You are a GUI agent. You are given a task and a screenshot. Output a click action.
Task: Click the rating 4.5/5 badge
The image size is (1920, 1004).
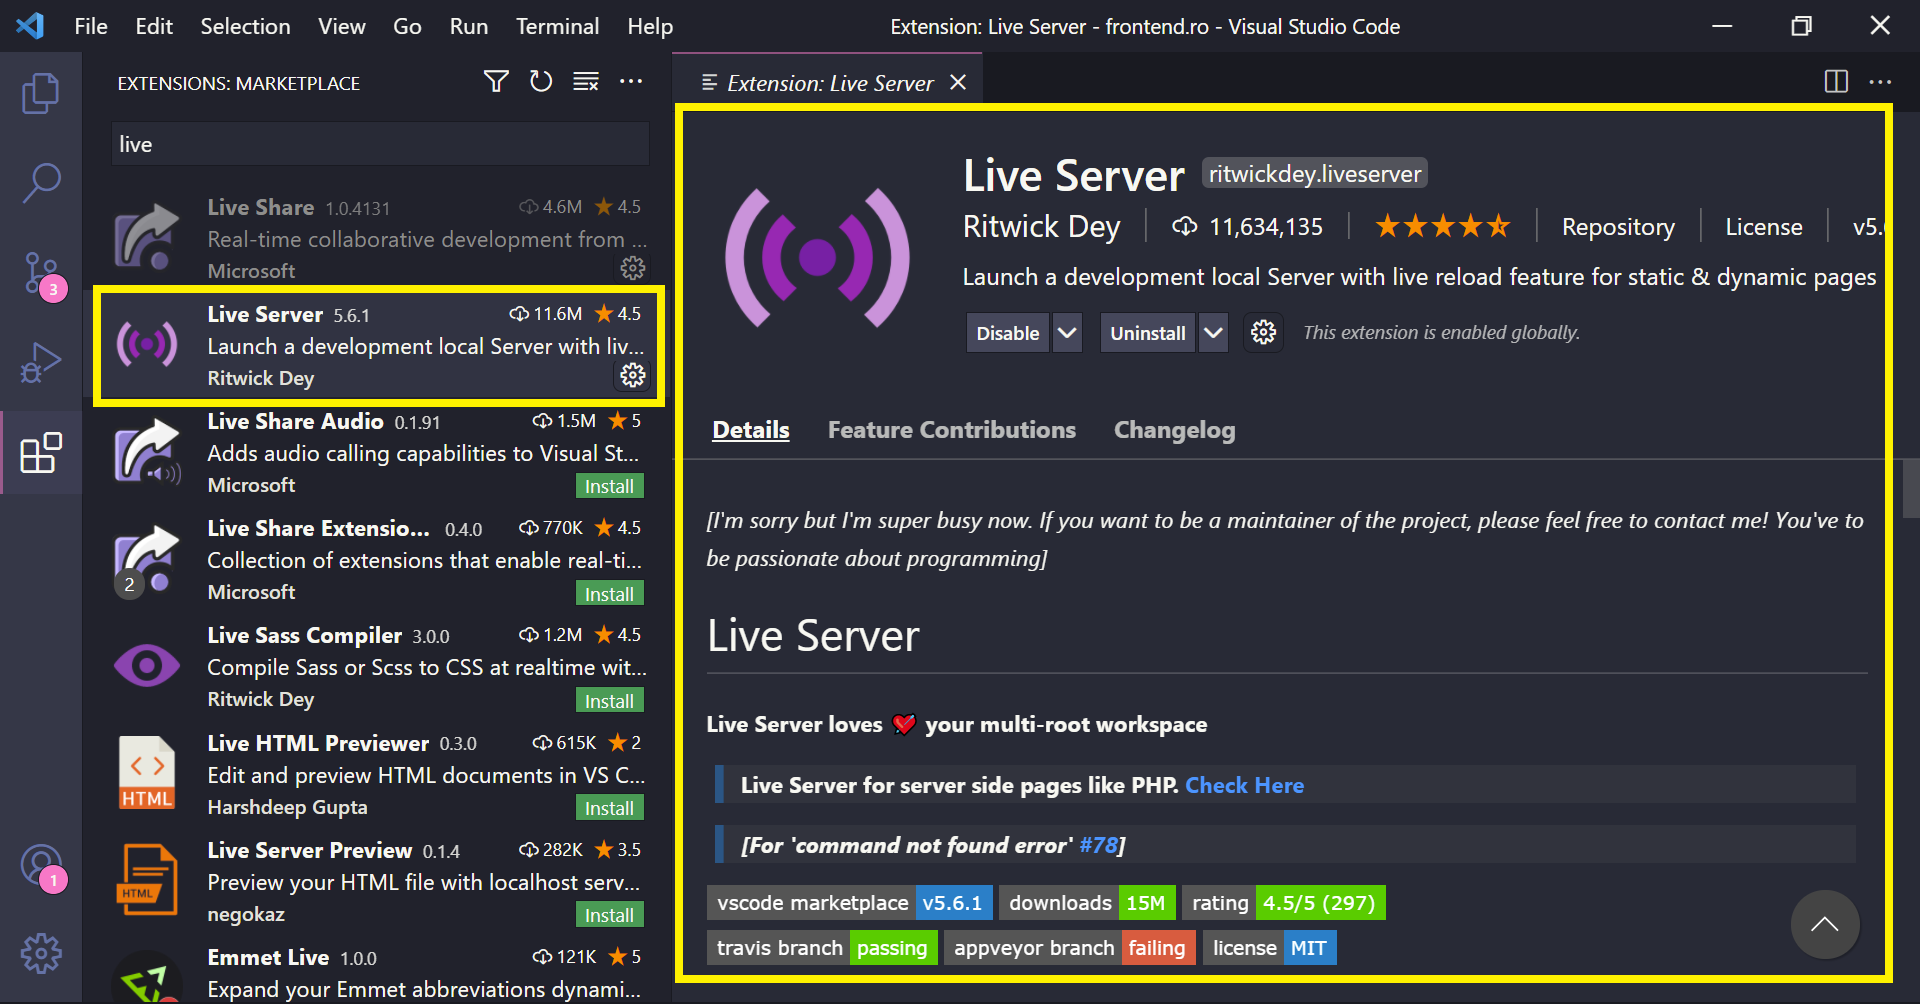[1283, 903]
